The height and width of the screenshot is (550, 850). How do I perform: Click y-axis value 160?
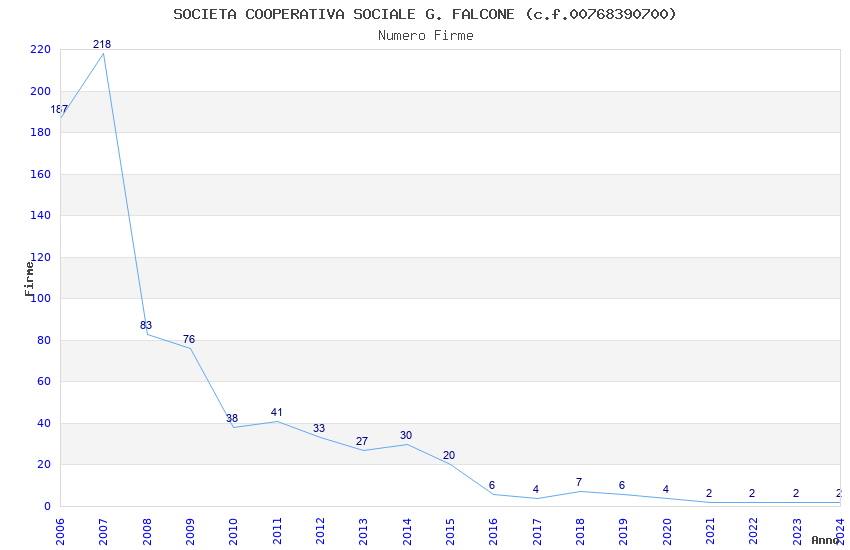pyautogui.click(x=41, y=174)
